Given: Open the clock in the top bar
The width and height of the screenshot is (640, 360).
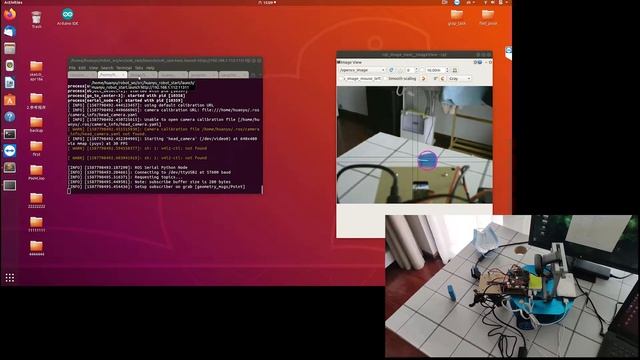Looking at the screenshot, I should point(268,2).
